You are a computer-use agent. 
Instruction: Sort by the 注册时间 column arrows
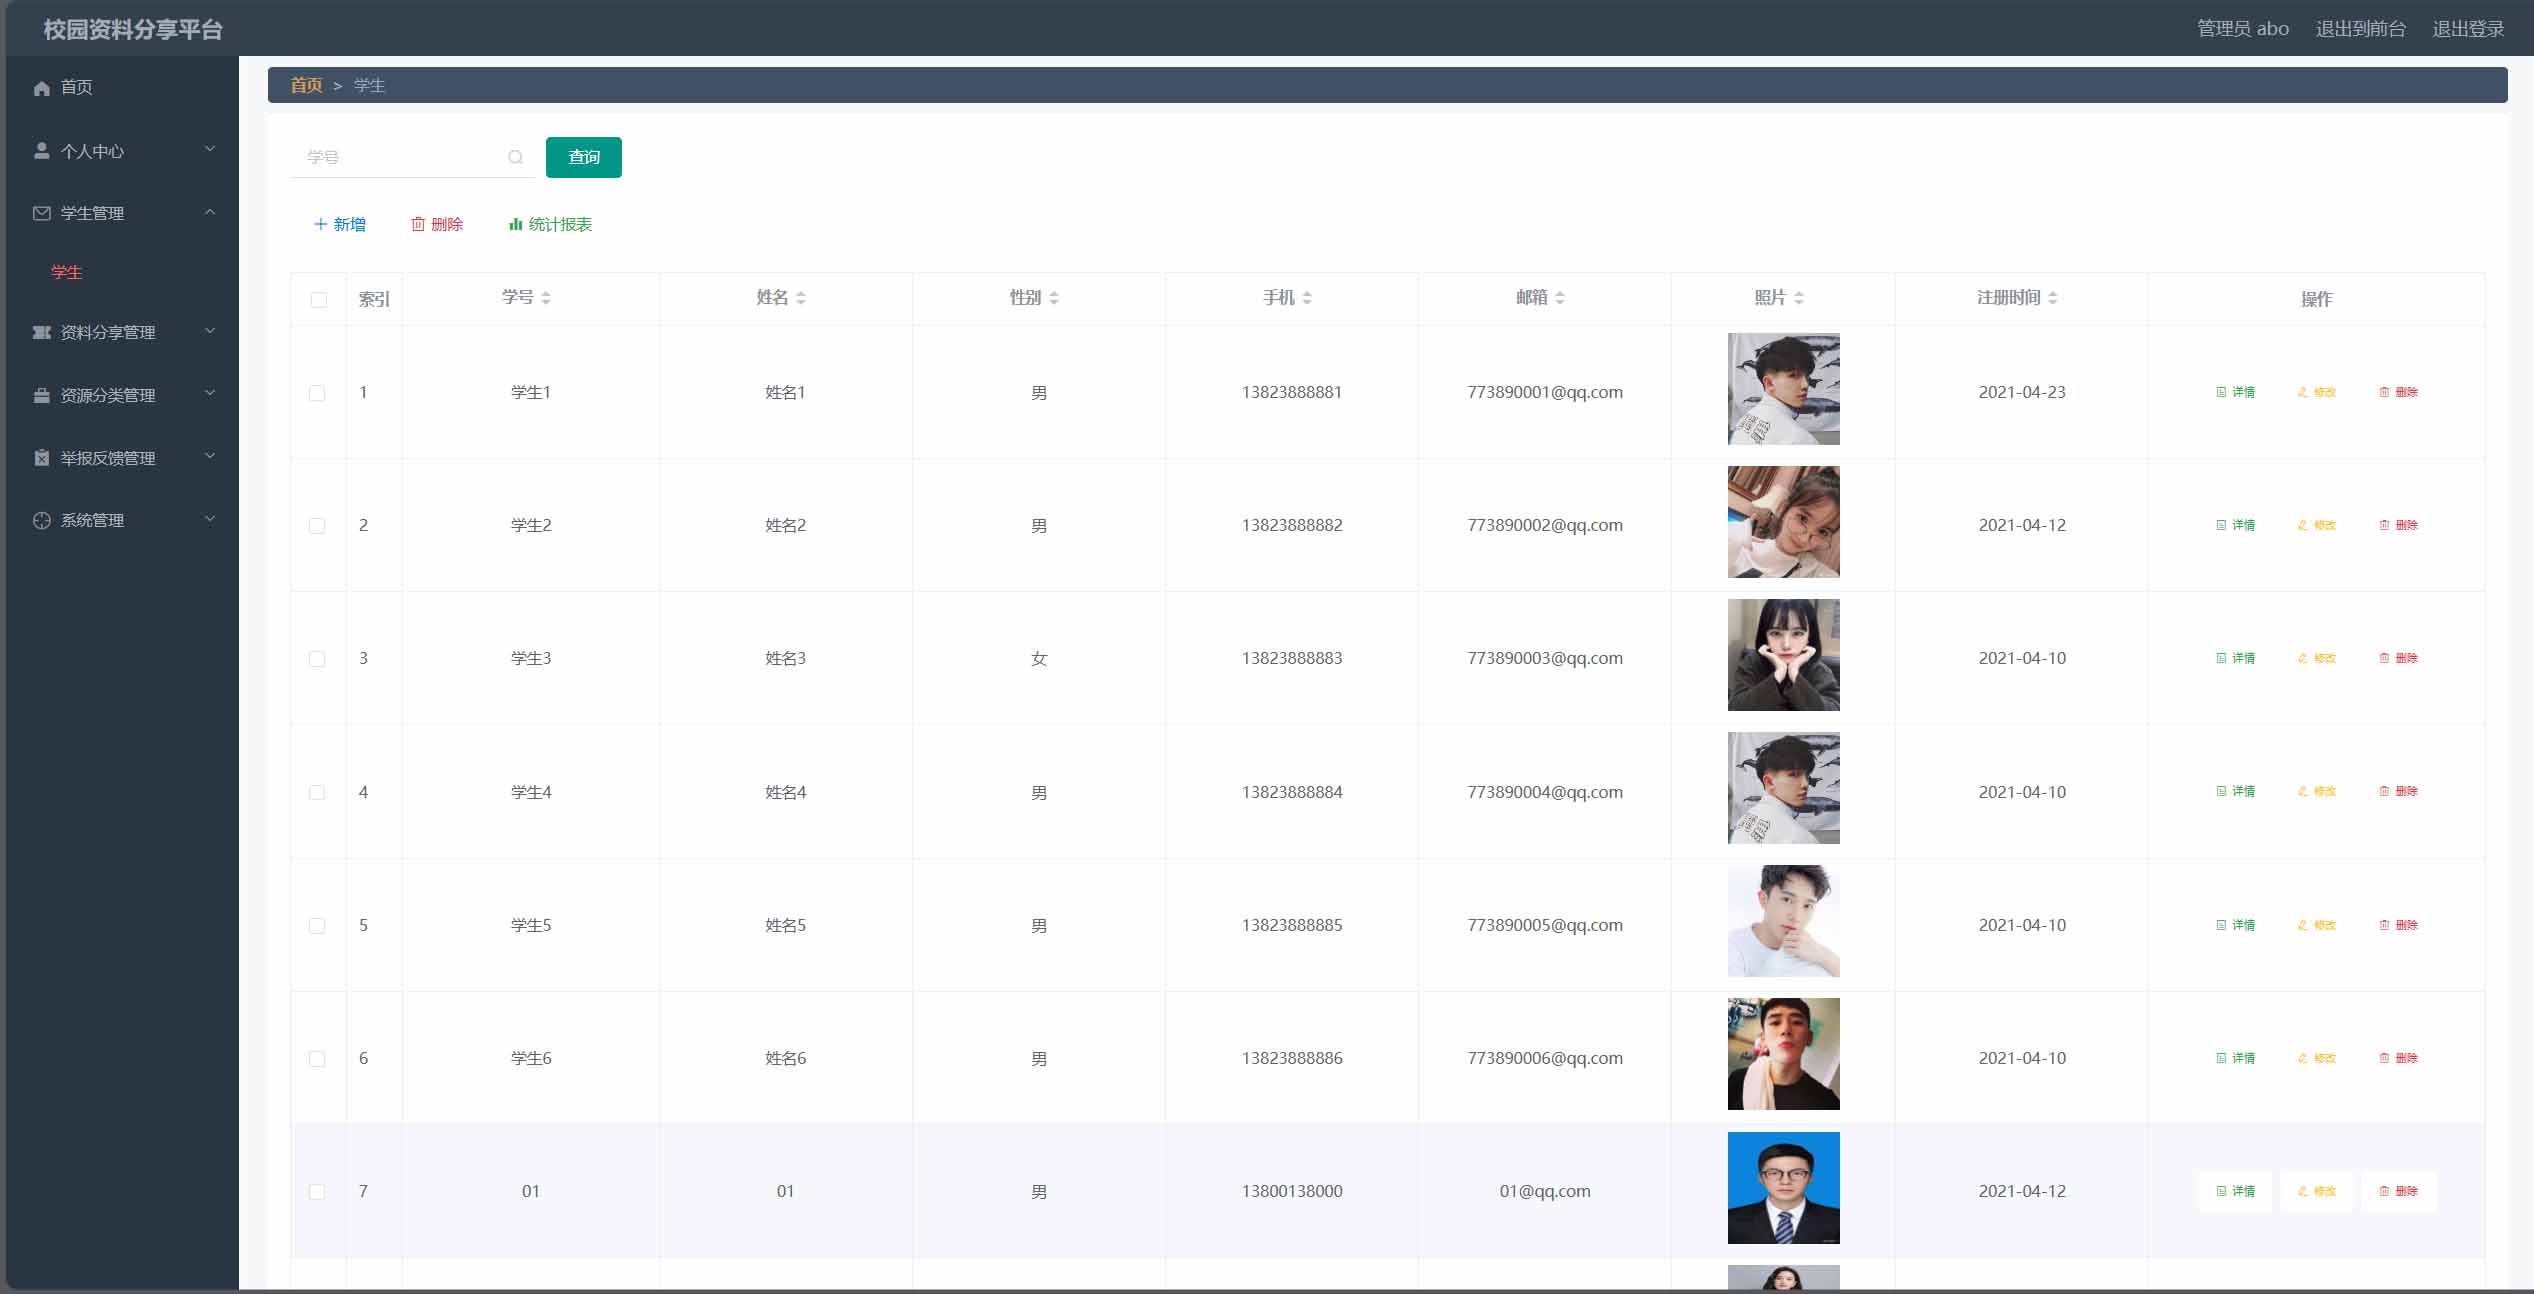[x=2053, y=298]
